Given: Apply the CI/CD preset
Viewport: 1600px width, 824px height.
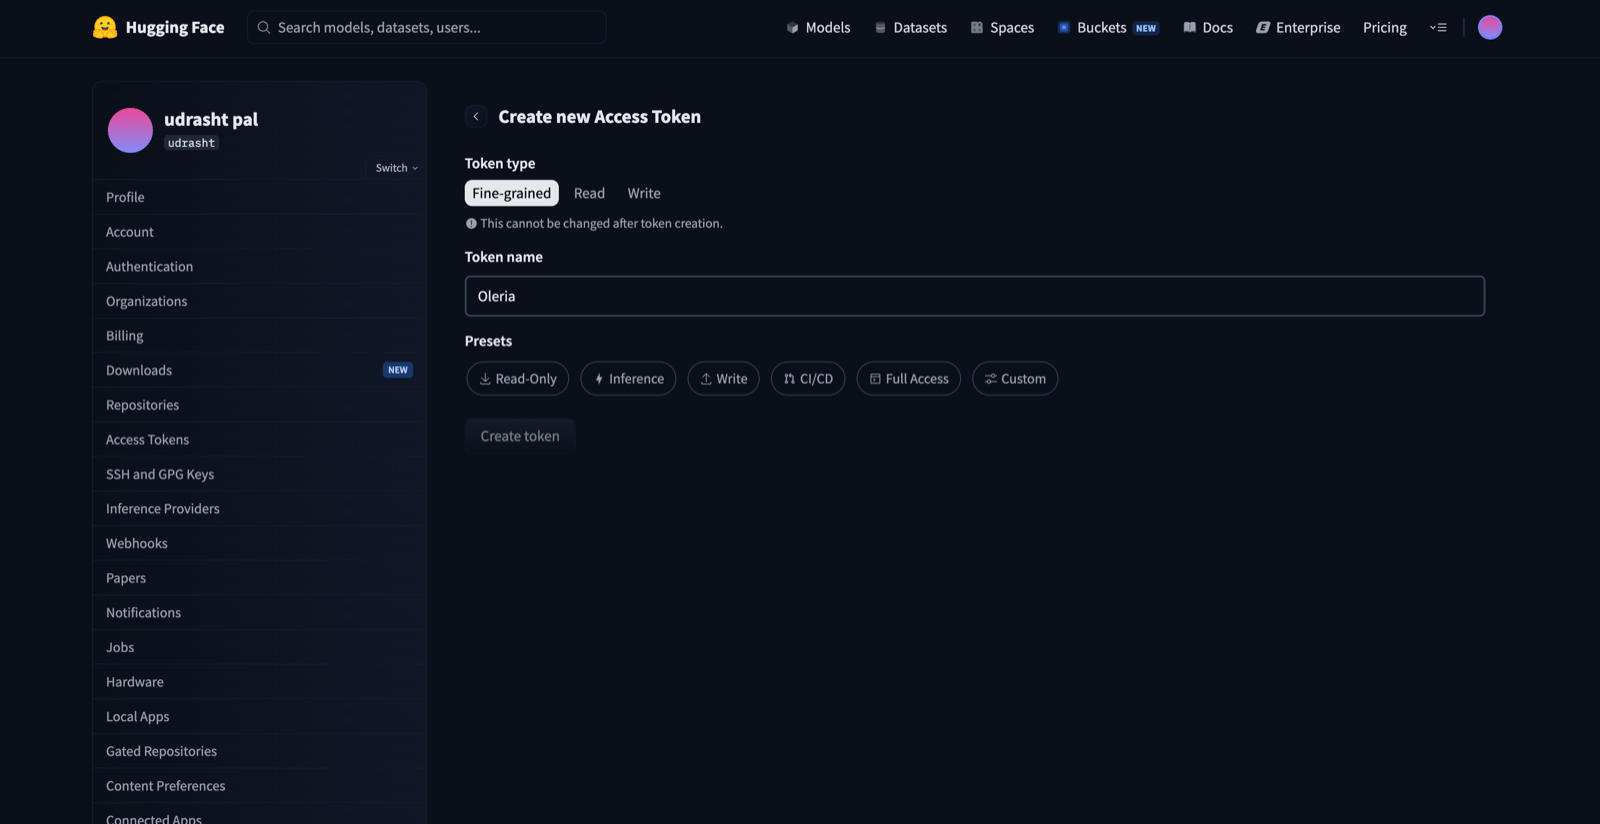Looking at the screenshot, I should 808,378.
